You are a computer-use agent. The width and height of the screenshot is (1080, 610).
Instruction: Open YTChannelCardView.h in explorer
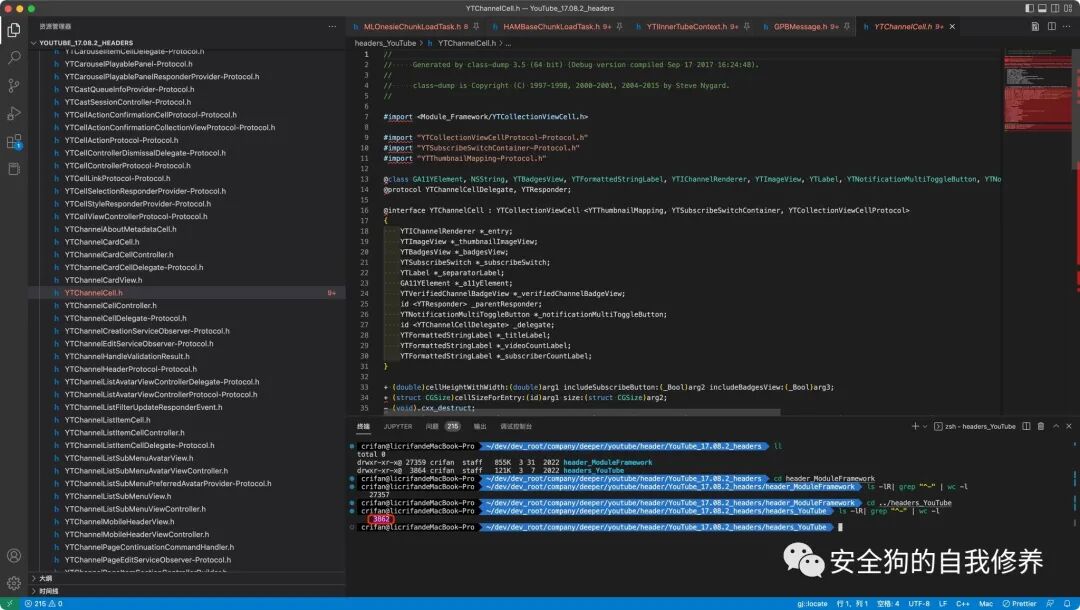pos(103,280)
